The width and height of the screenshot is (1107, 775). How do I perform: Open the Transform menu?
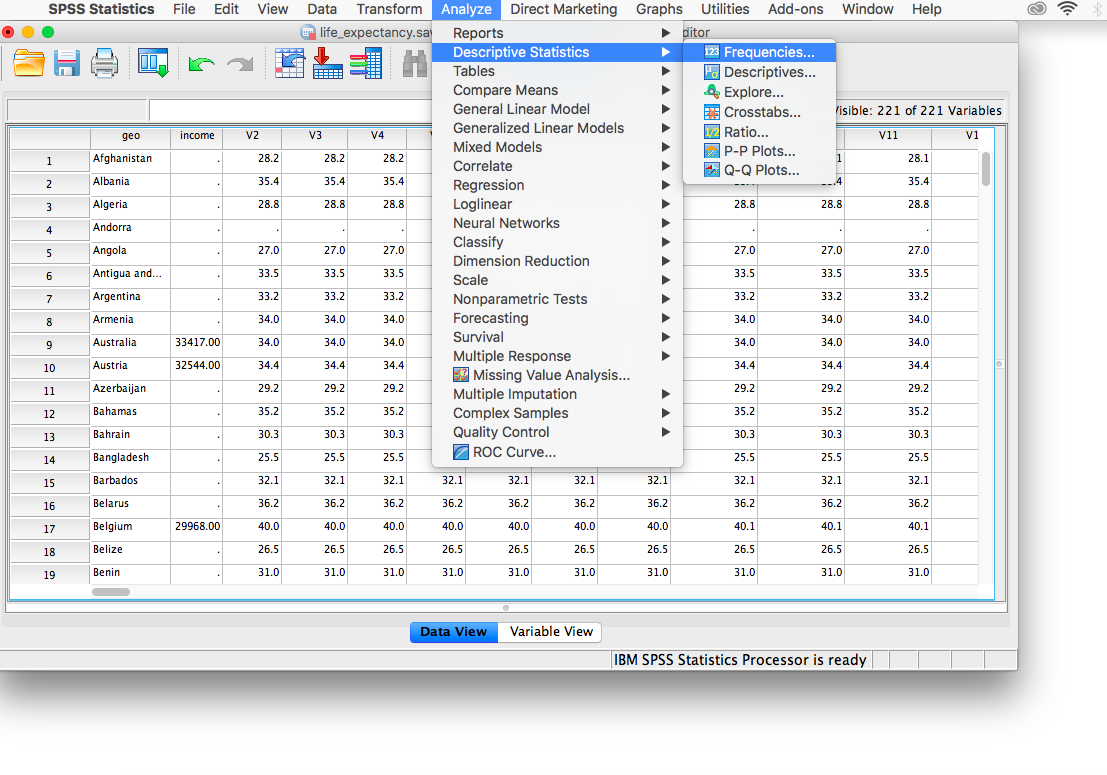[x=389, y=9]
